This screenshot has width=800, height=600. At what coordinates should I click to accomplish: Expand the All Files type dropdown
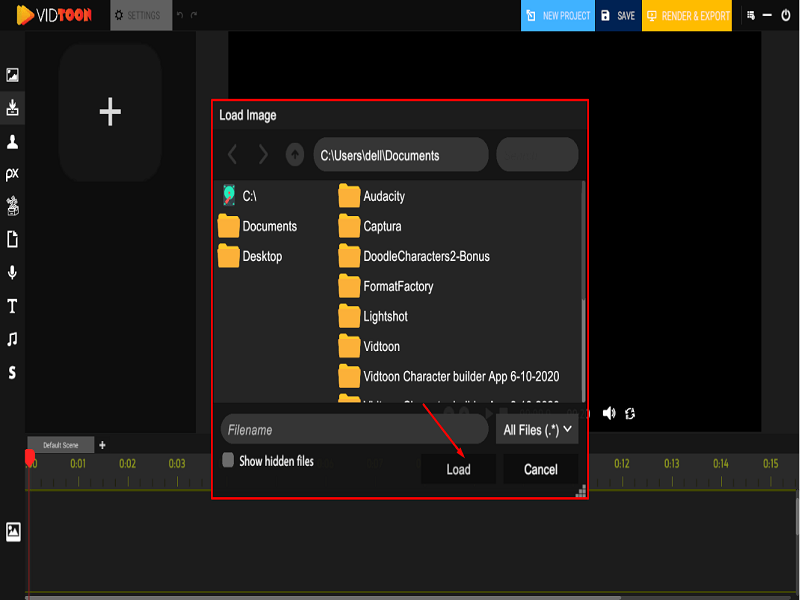pos(537,430)
